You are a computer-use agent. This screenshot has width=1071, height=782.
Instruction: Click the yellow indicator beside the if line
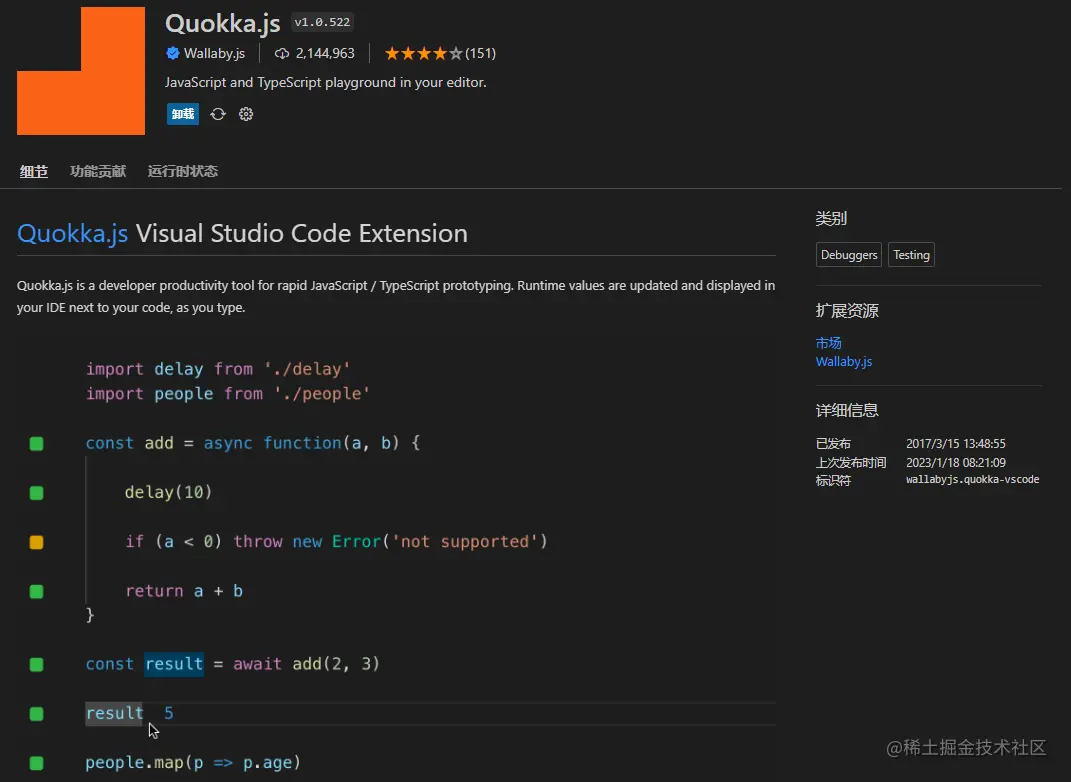pyautogui.click(x=37, y=542)
